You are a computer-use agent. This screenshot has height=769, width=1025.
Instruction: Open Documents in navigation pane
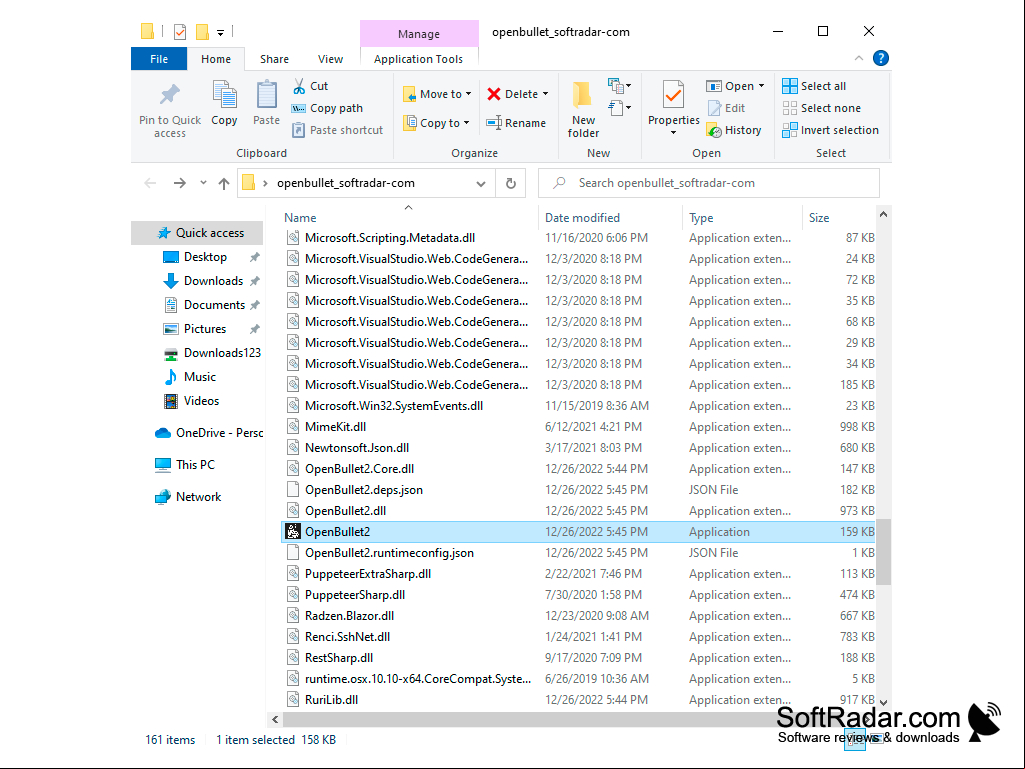[x=214, y=305]
